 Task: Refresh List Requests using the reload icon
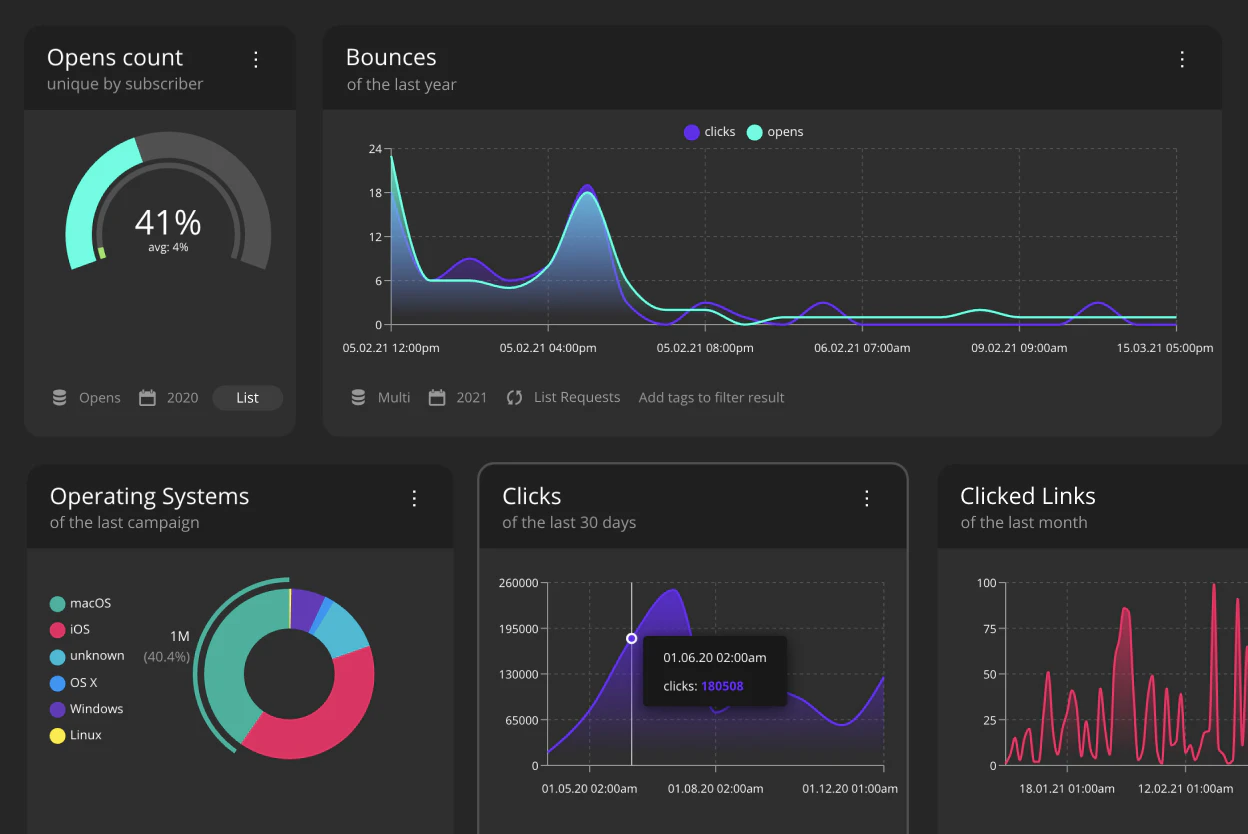tap(514, 397)
